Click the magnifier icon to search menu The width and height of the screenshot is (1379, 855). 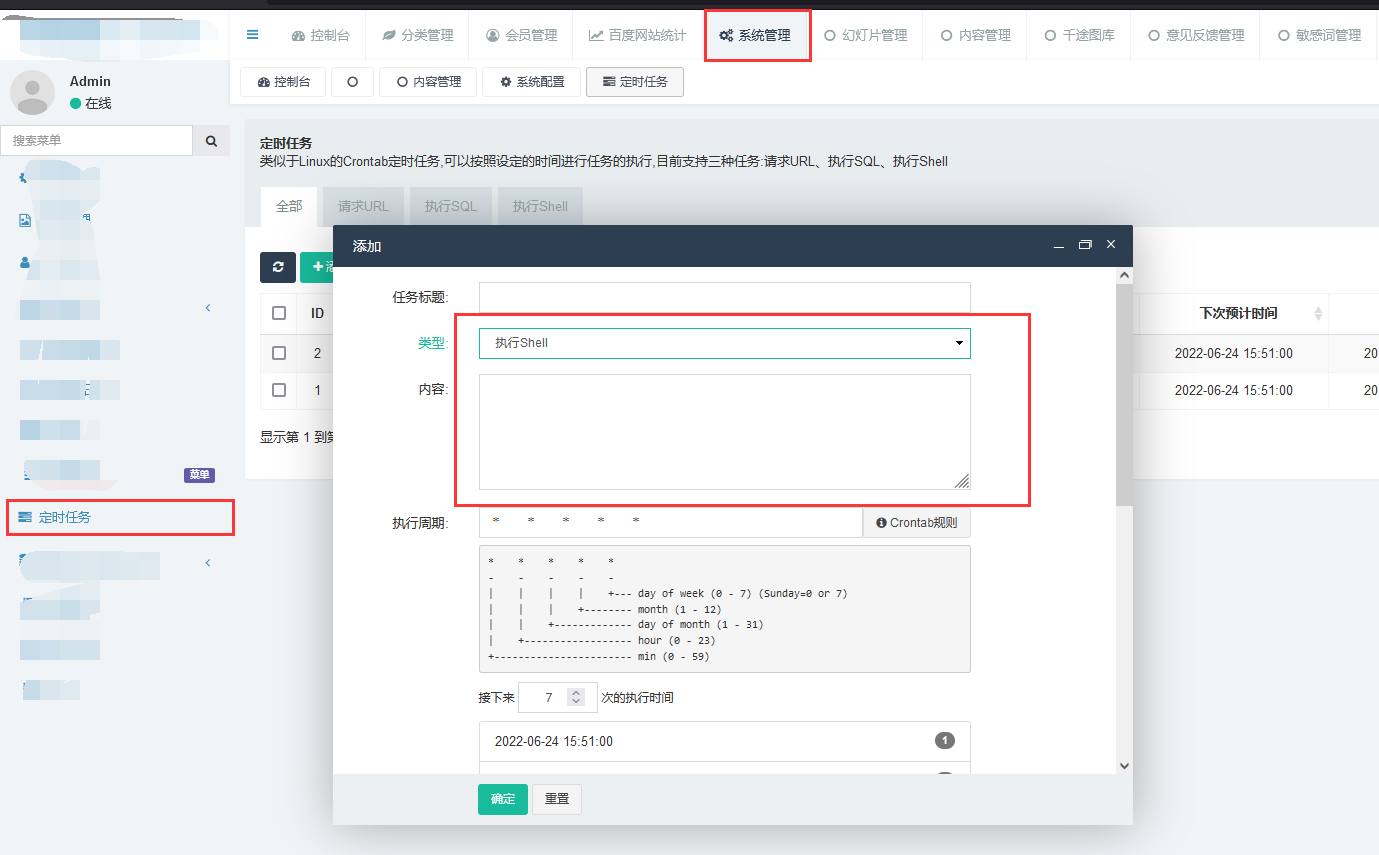pyautogui.click(x=211, y=140)
